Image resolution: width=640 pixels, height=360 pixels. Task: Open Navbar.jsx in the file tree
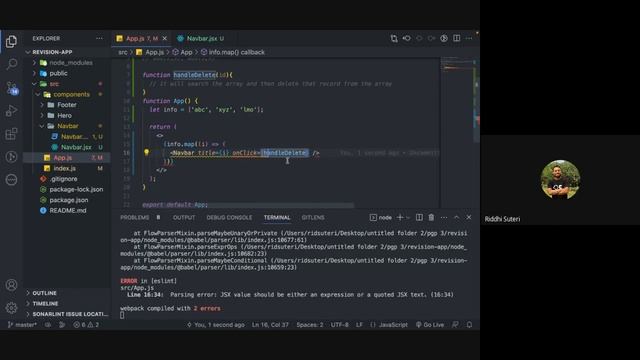[x=66, y=147]
